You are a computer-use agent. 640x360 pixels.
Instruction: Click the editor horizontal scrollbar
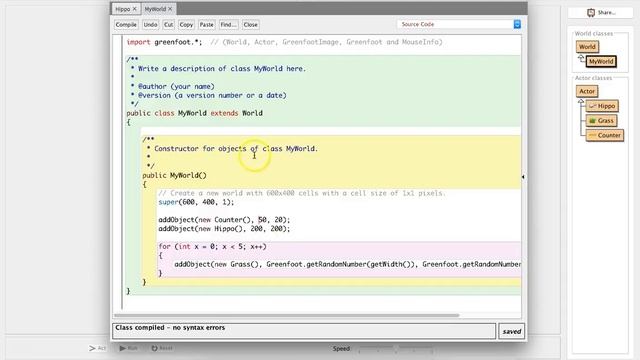tap(287, 315)
